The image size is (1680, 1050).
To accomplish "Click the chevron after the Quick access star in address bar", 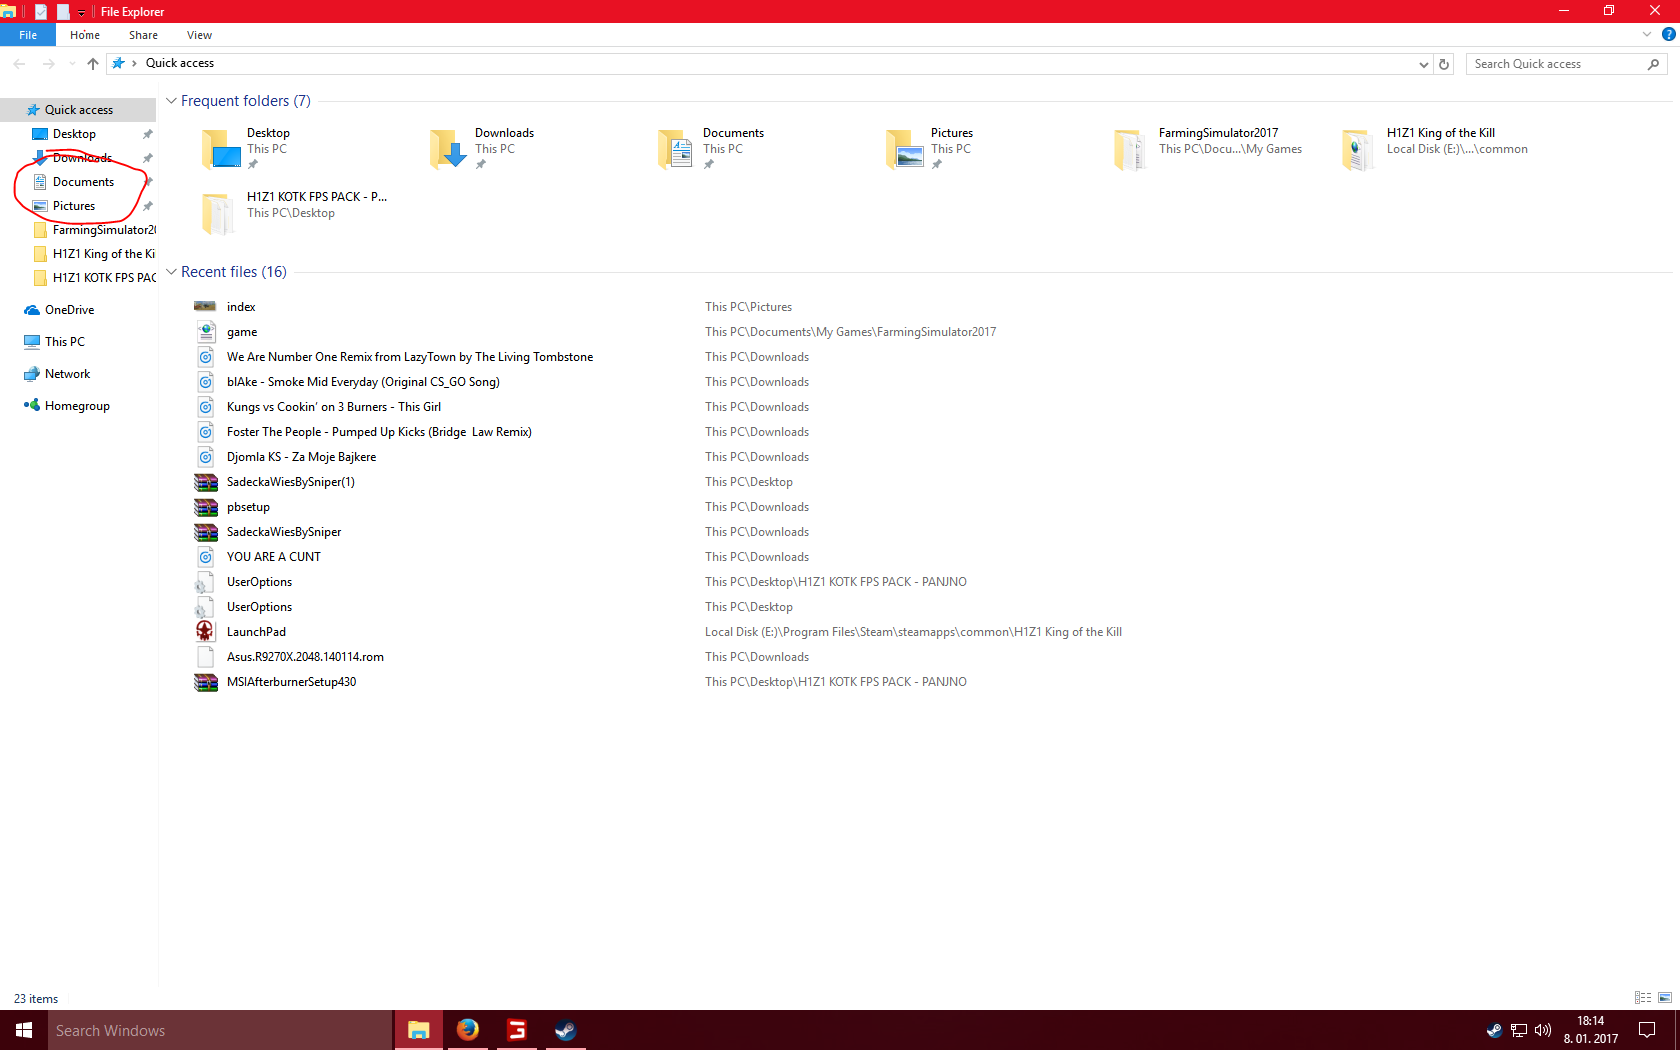I will 134,63.
